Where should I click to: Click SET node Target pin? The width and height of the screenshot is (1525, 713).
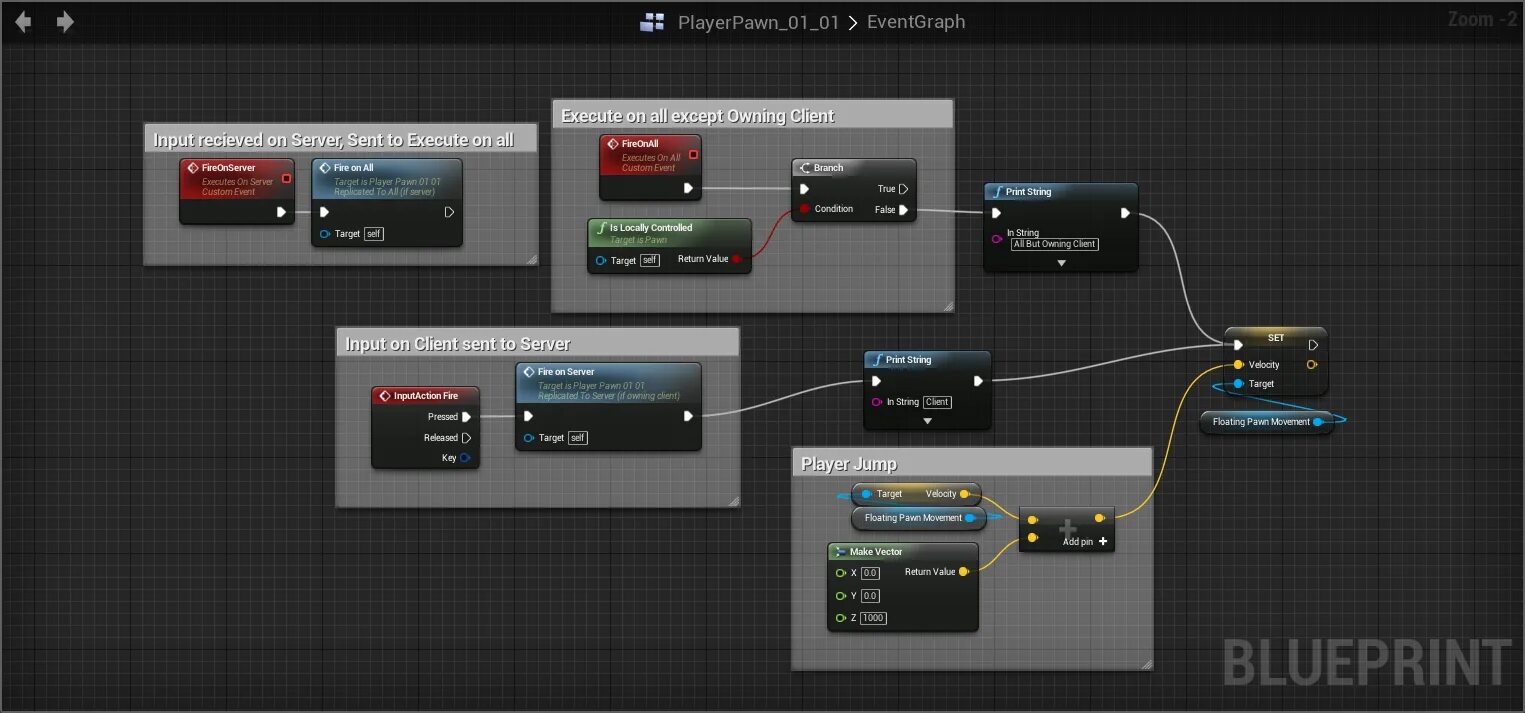tap(1239, 384)
